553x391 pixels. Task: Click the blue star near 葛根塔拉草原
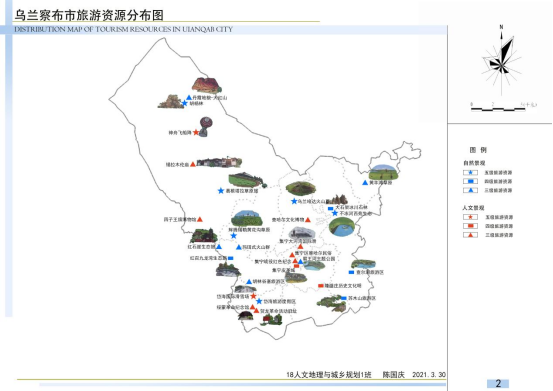(x=221, y=191)
